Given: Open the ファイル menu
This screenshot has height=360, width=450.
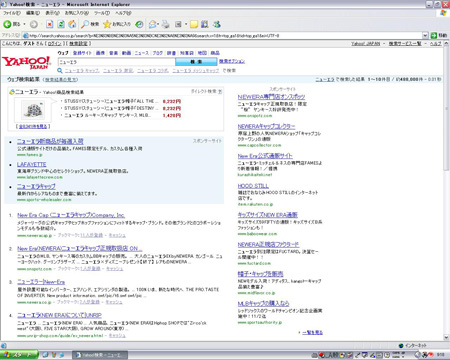Looking at the screenshot, I should [x=12, y=13].
